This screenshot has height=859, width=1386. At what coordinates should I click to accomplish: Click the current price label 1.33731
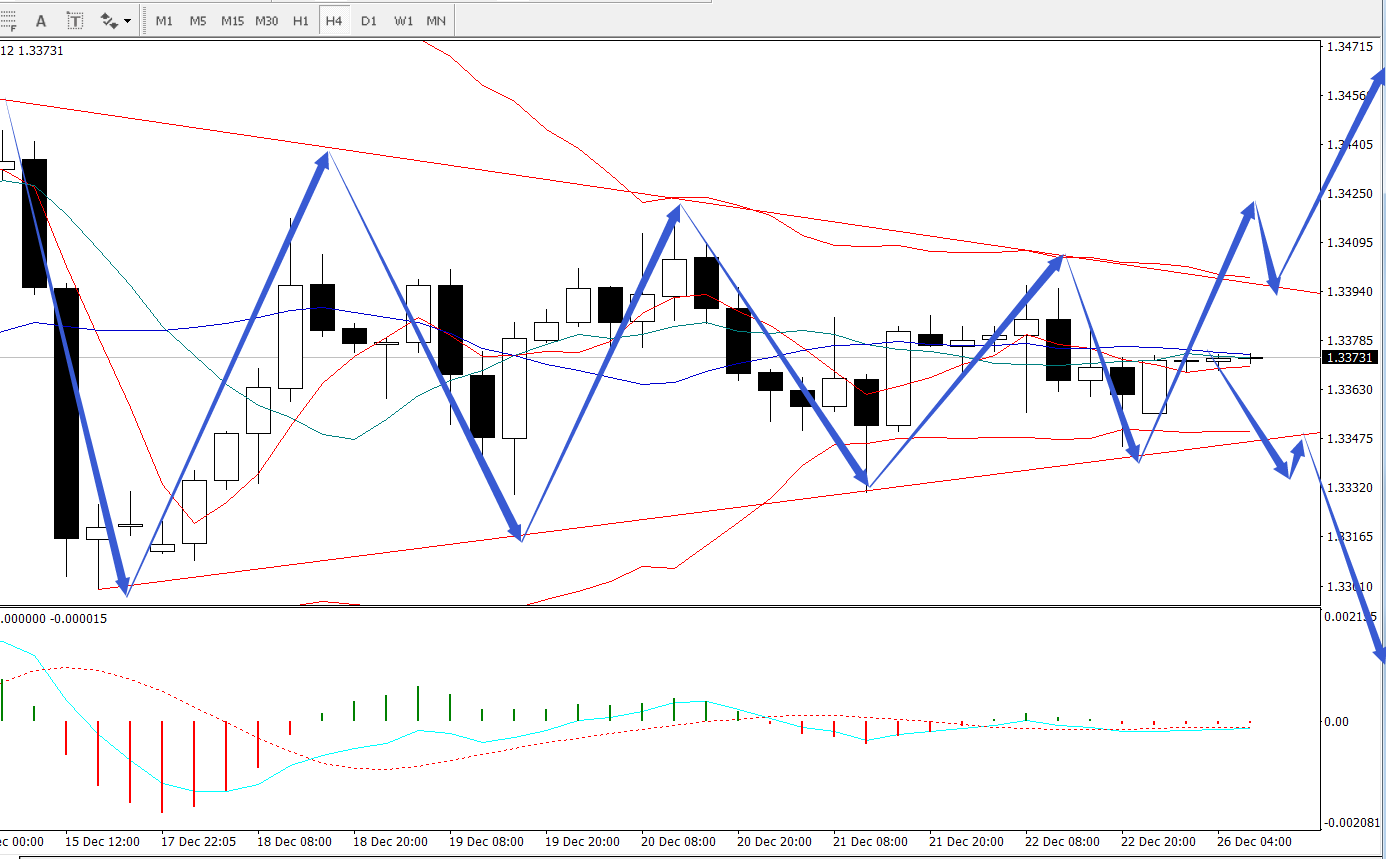click(x=1350, y=357)
